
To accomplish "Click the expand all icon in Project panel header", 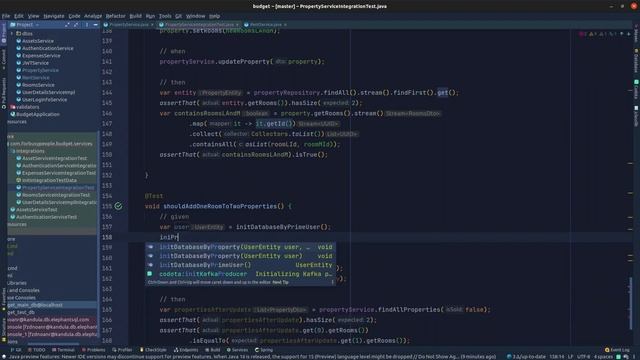I will pyautogui.click(x=67, y=24).
